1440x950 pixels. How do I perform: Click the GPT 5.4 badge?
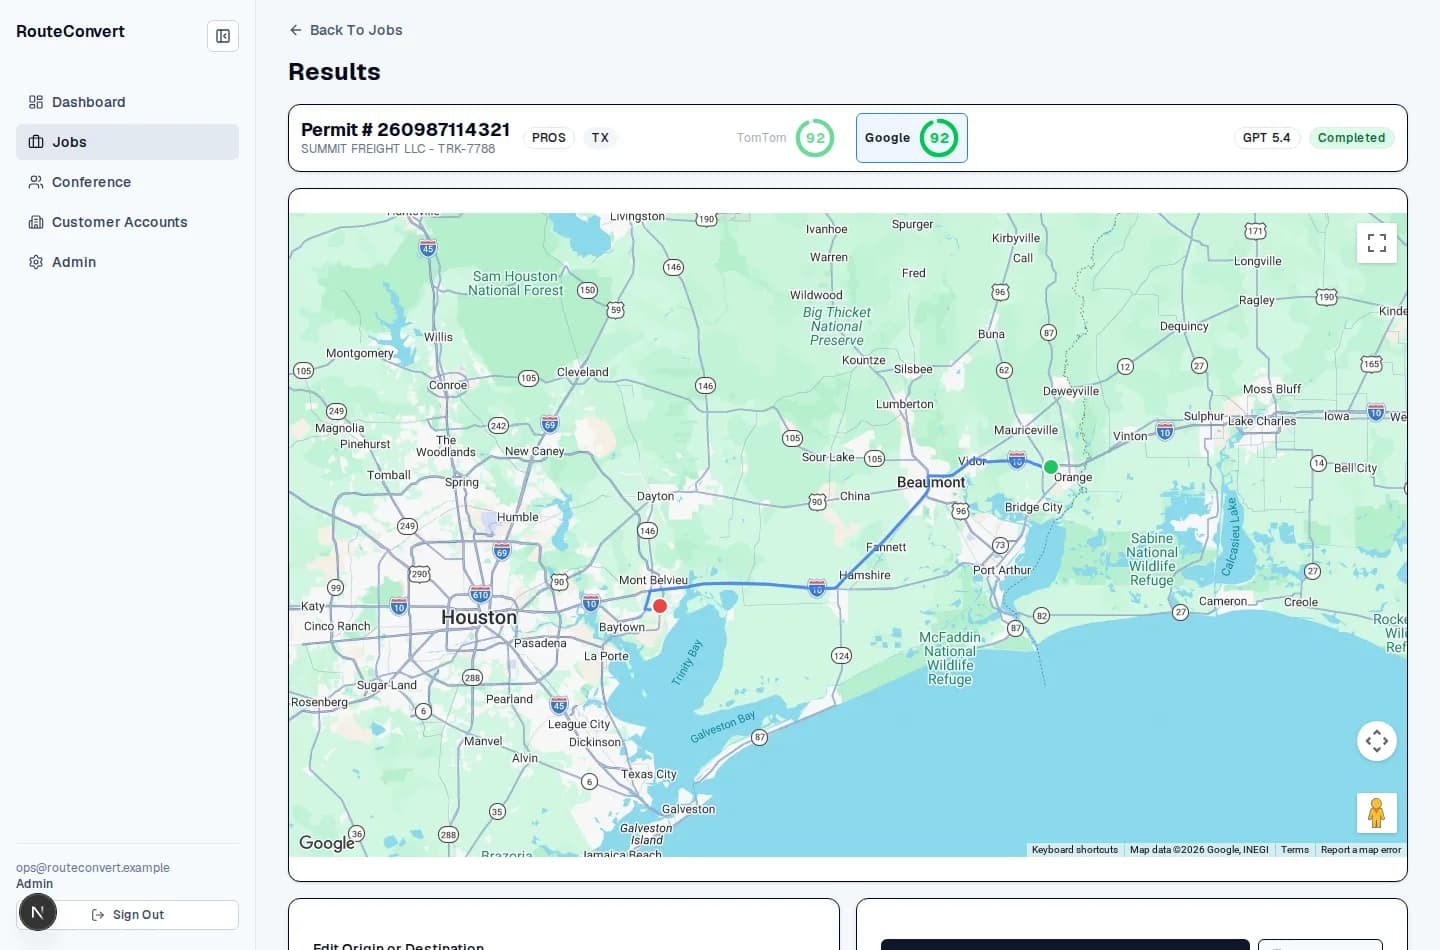click(1266, 138)
